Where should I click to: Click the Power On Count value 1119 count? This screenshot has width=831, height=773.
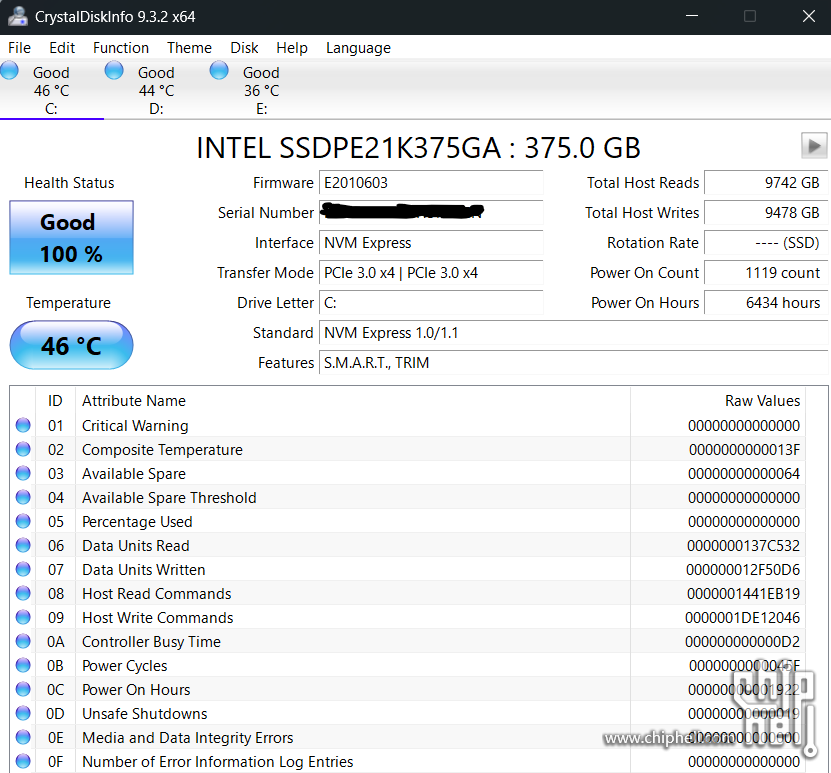click(766, 273)
